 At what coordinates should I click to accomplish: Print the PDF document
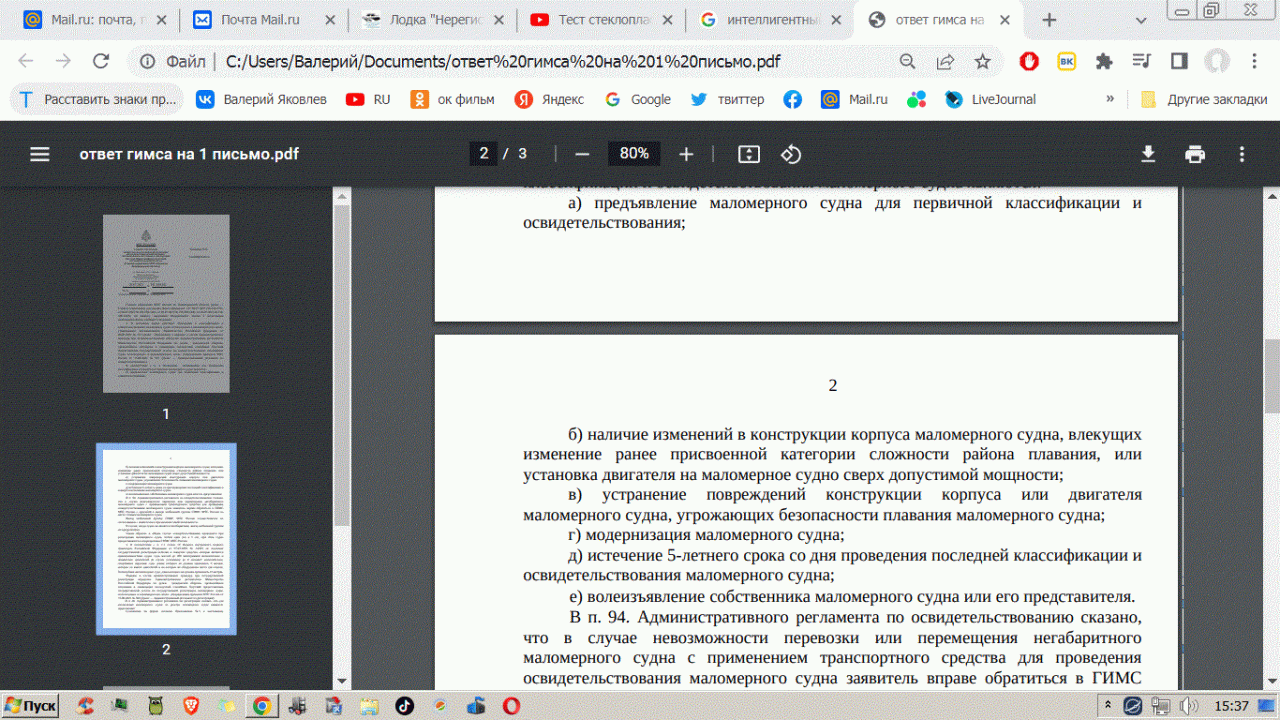coord(1195,154)
